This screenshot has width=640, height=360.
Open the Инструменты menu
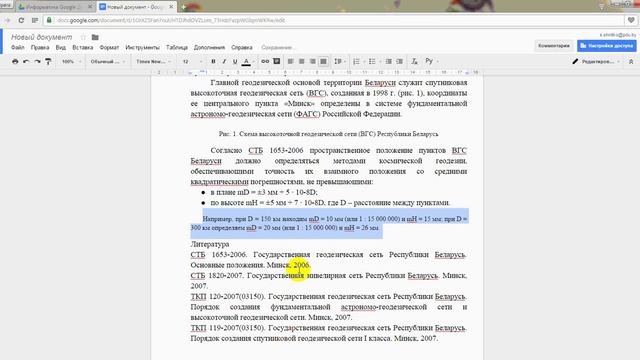[142, 48]
